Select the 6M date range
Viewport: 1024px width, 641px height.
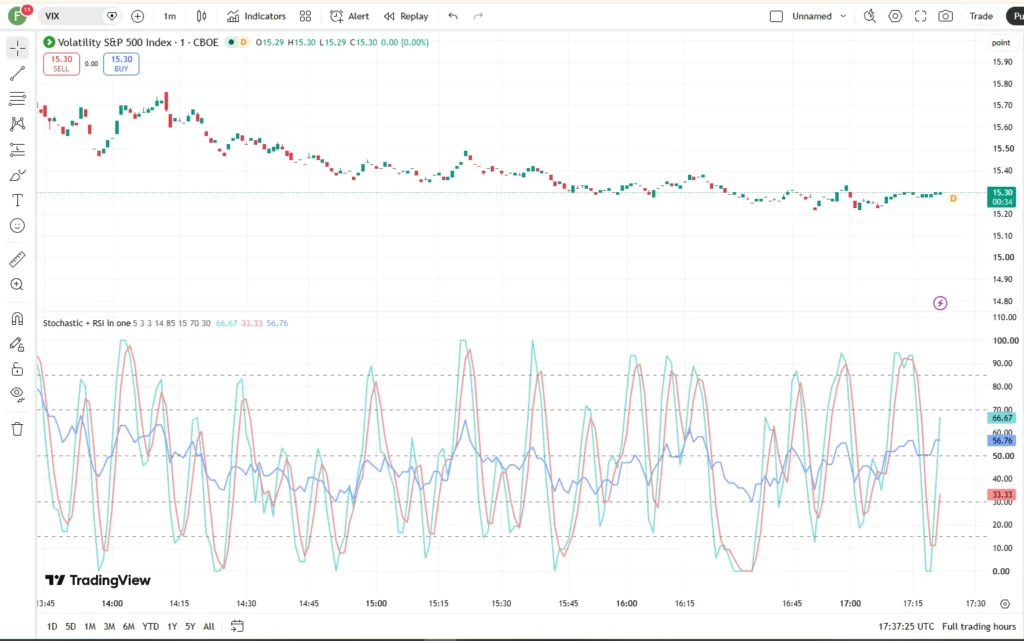[129, 626]
